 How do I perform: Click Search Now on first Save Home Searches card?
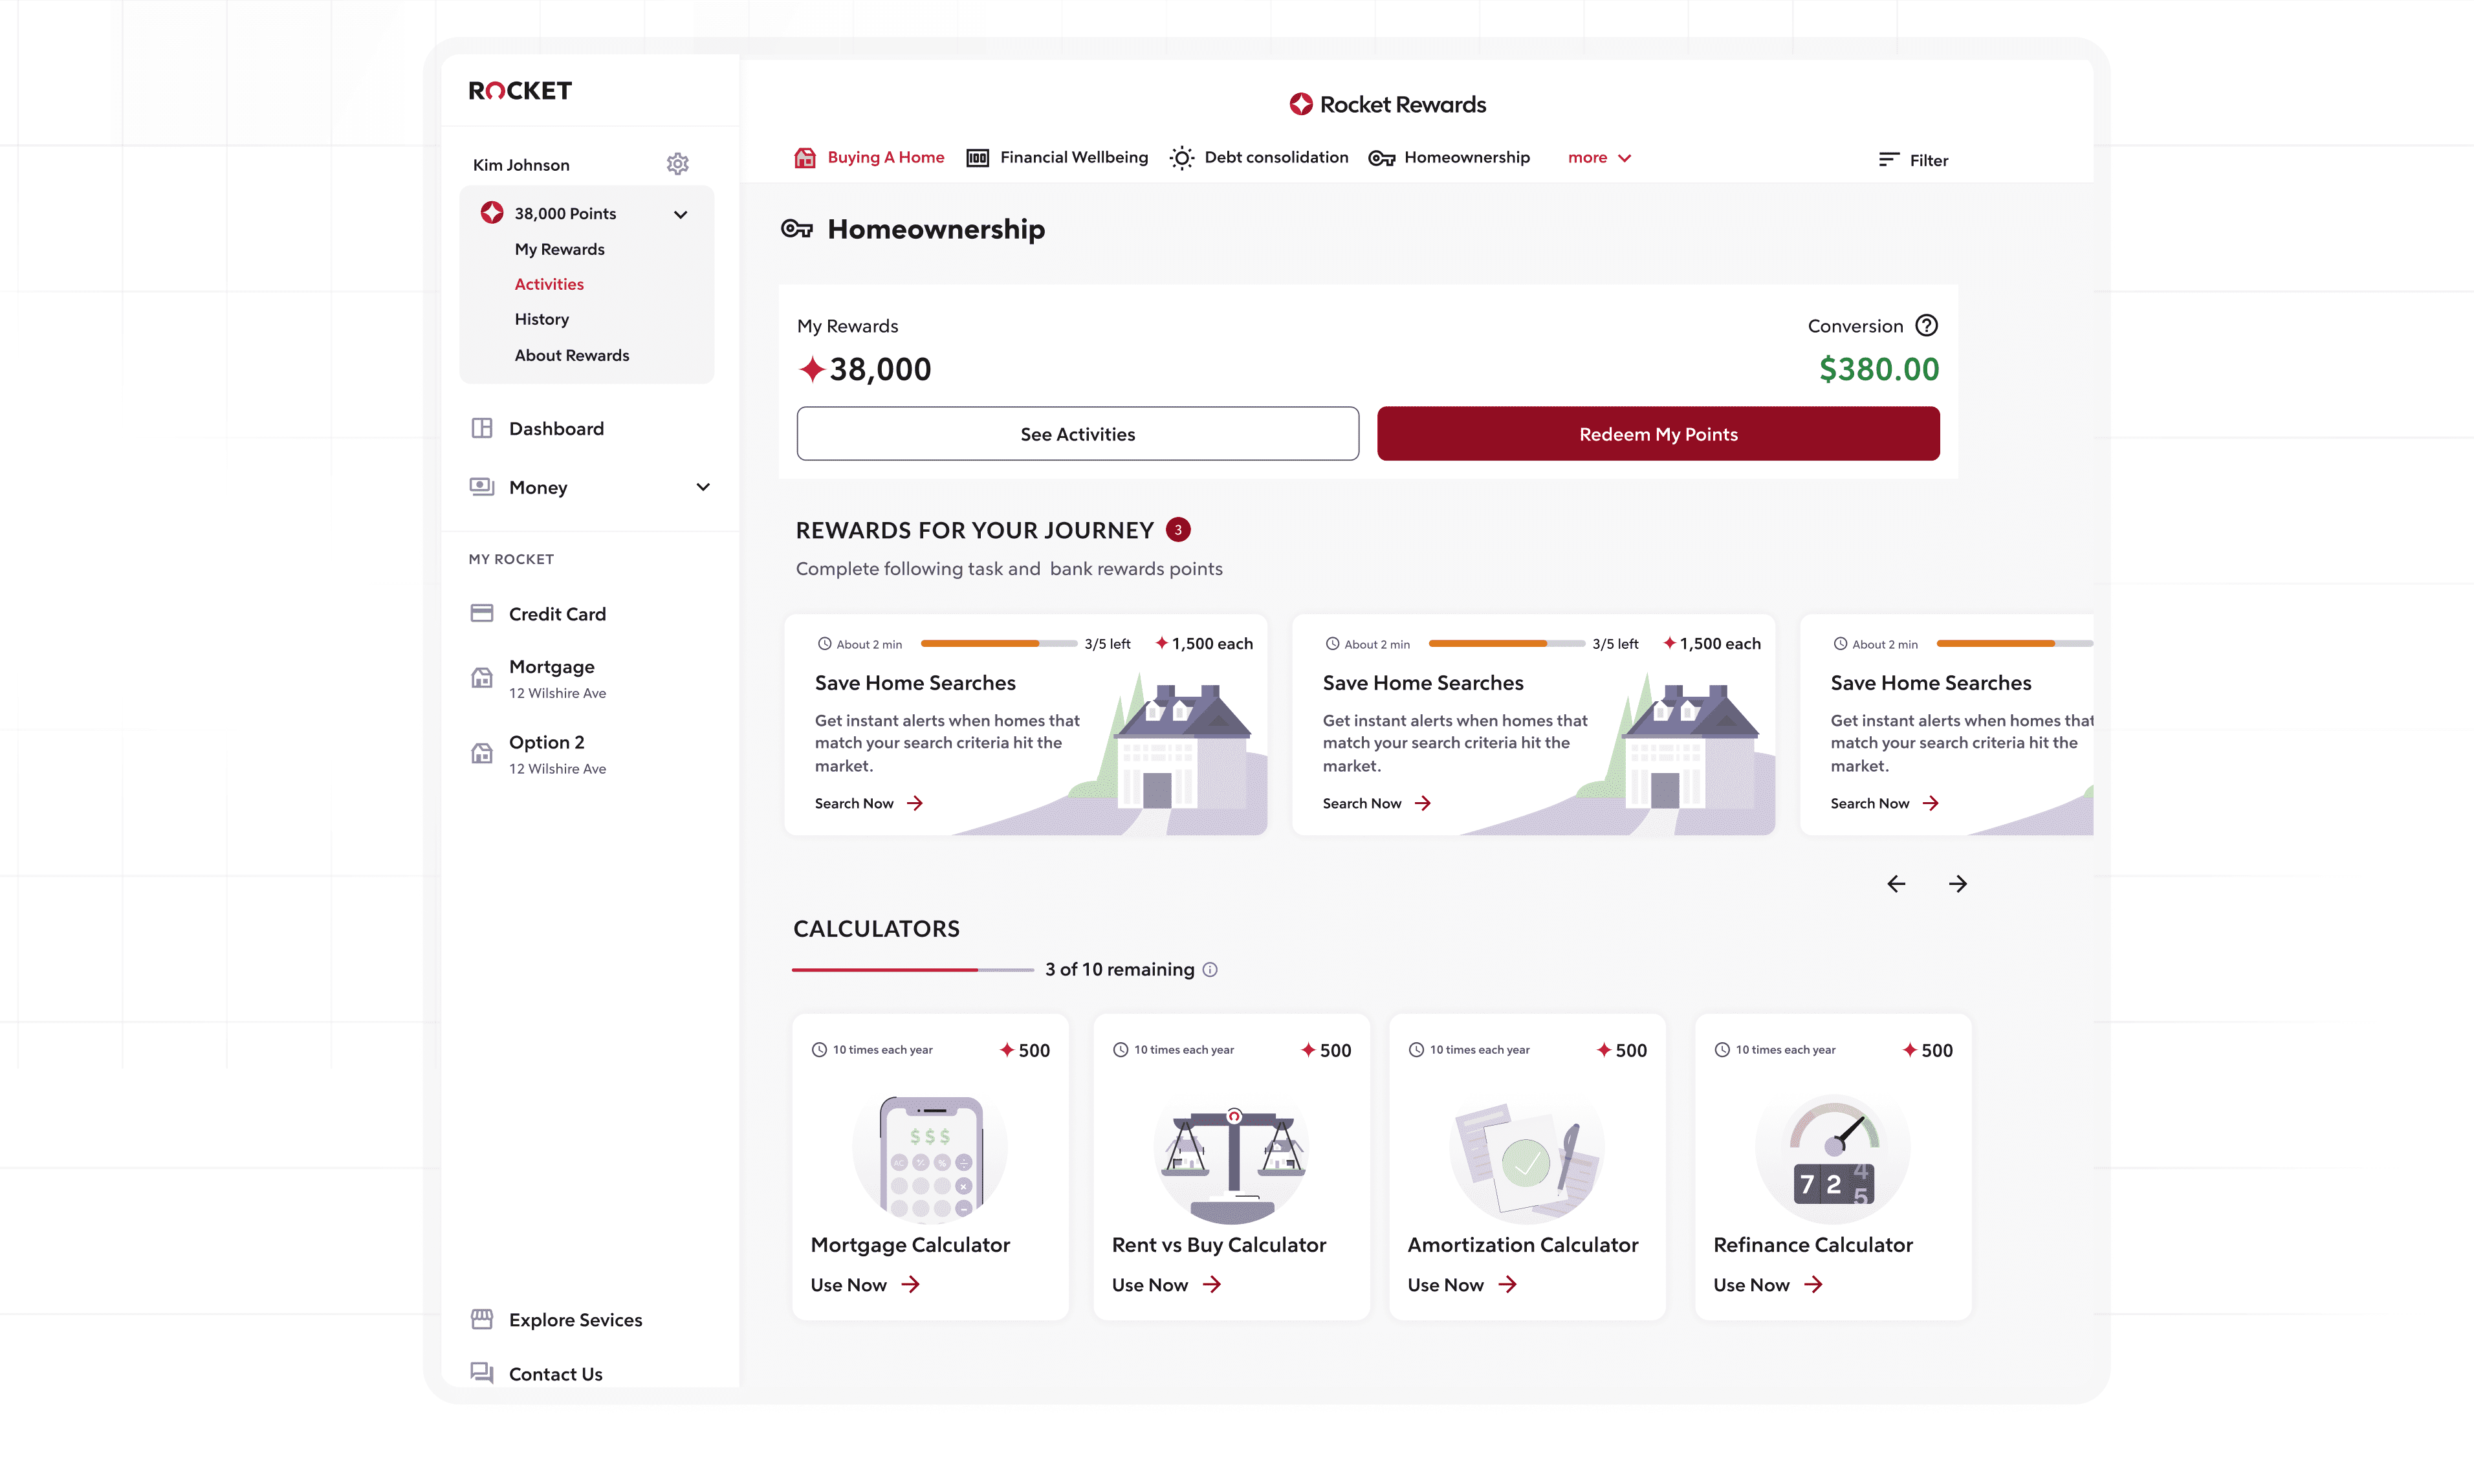click(869, 804)
